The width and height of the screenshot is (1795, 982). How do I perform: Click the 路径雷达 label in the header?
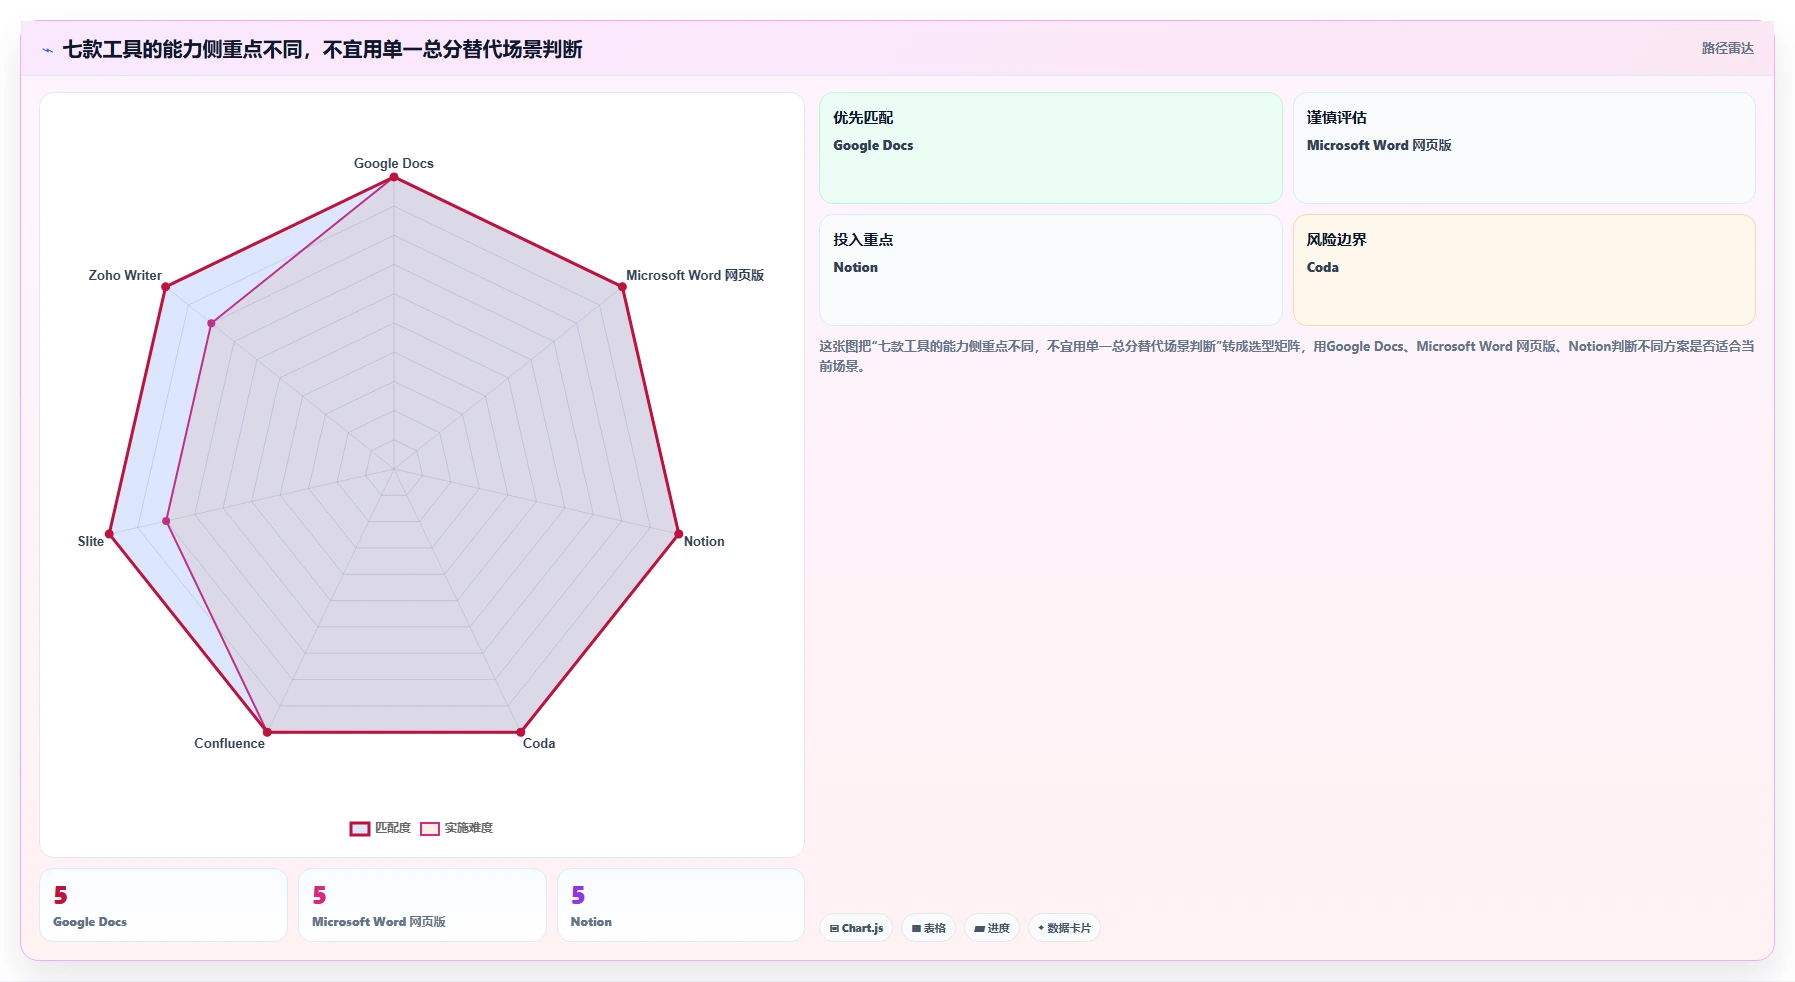pyautogui.click(x=1727, y=48)
